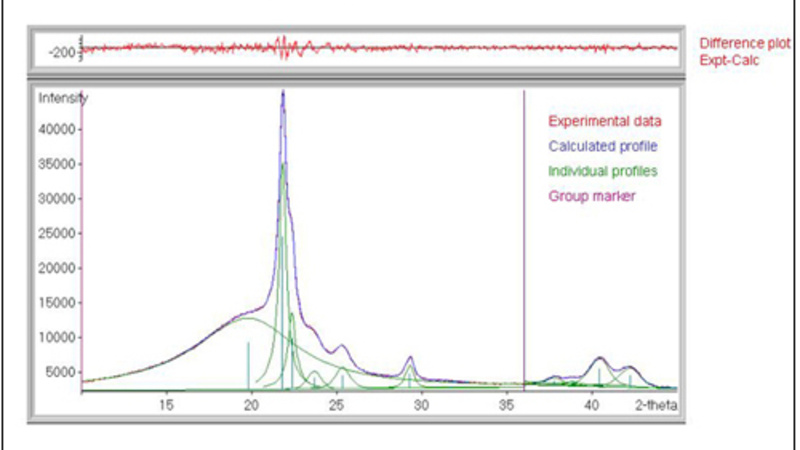Click the tallest peak apex near 22 degrees
The height and width of the screenshot is (450, 800).
(283, 93)
